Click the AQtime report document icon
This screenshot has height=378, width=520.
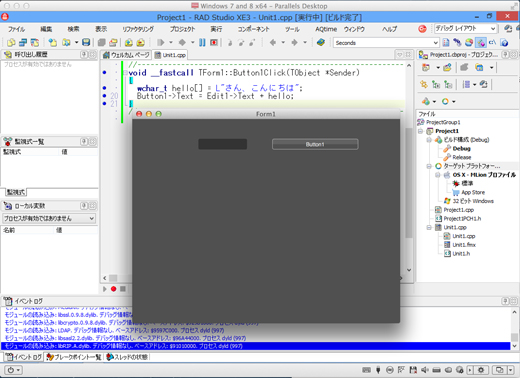(x=446, y=42)
